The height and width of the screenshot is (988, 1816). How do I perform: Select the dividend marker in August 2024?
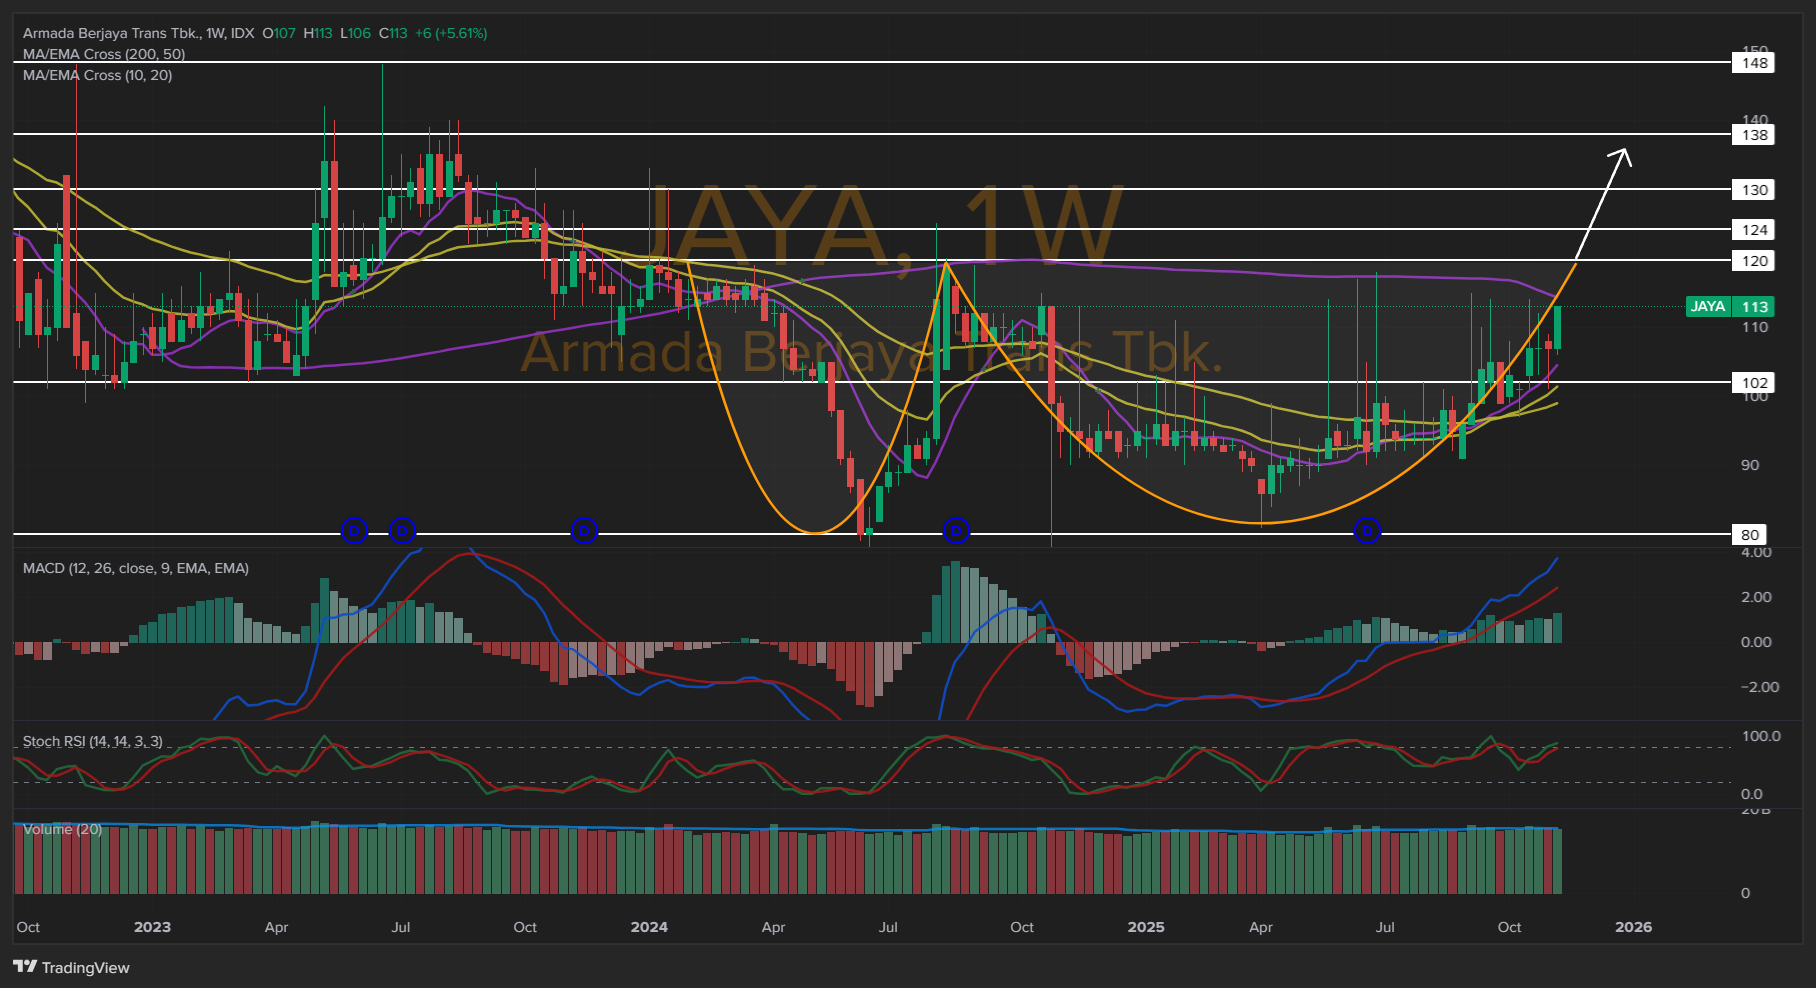point(956,531)
